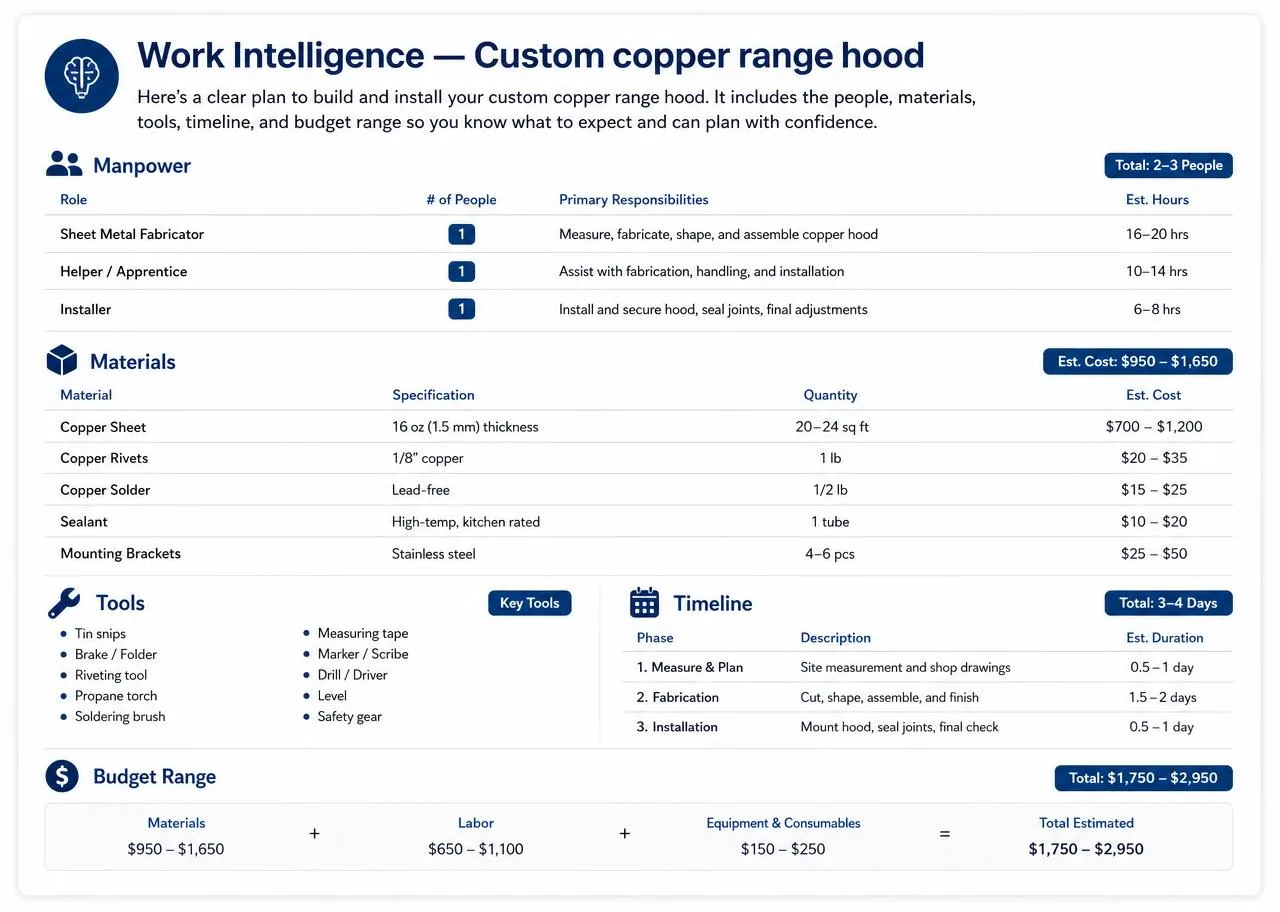Click the people count badge for Sheet Metal Fabricator
The width and height of the screenshot is (1280, 912).
point(461,234)
